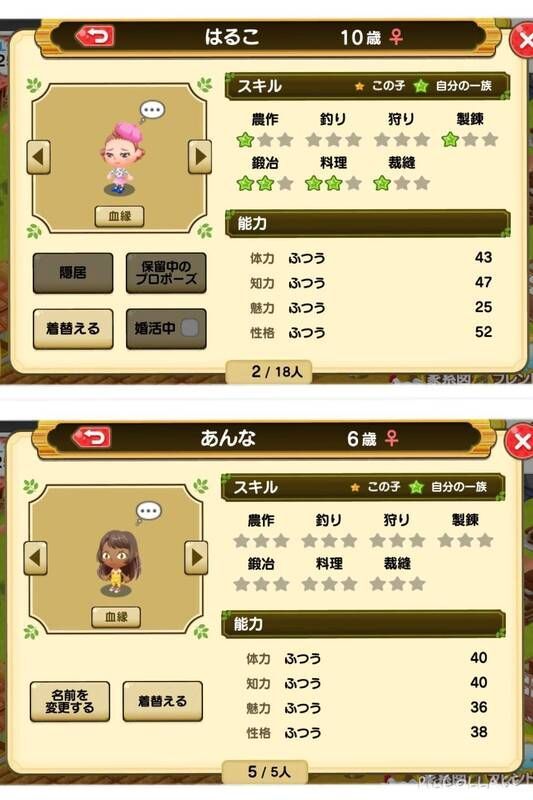Open 血縁 relations for はるこ
Image resolution: width=533 pixels, height=800 pixels.
(x=119, y=216)
